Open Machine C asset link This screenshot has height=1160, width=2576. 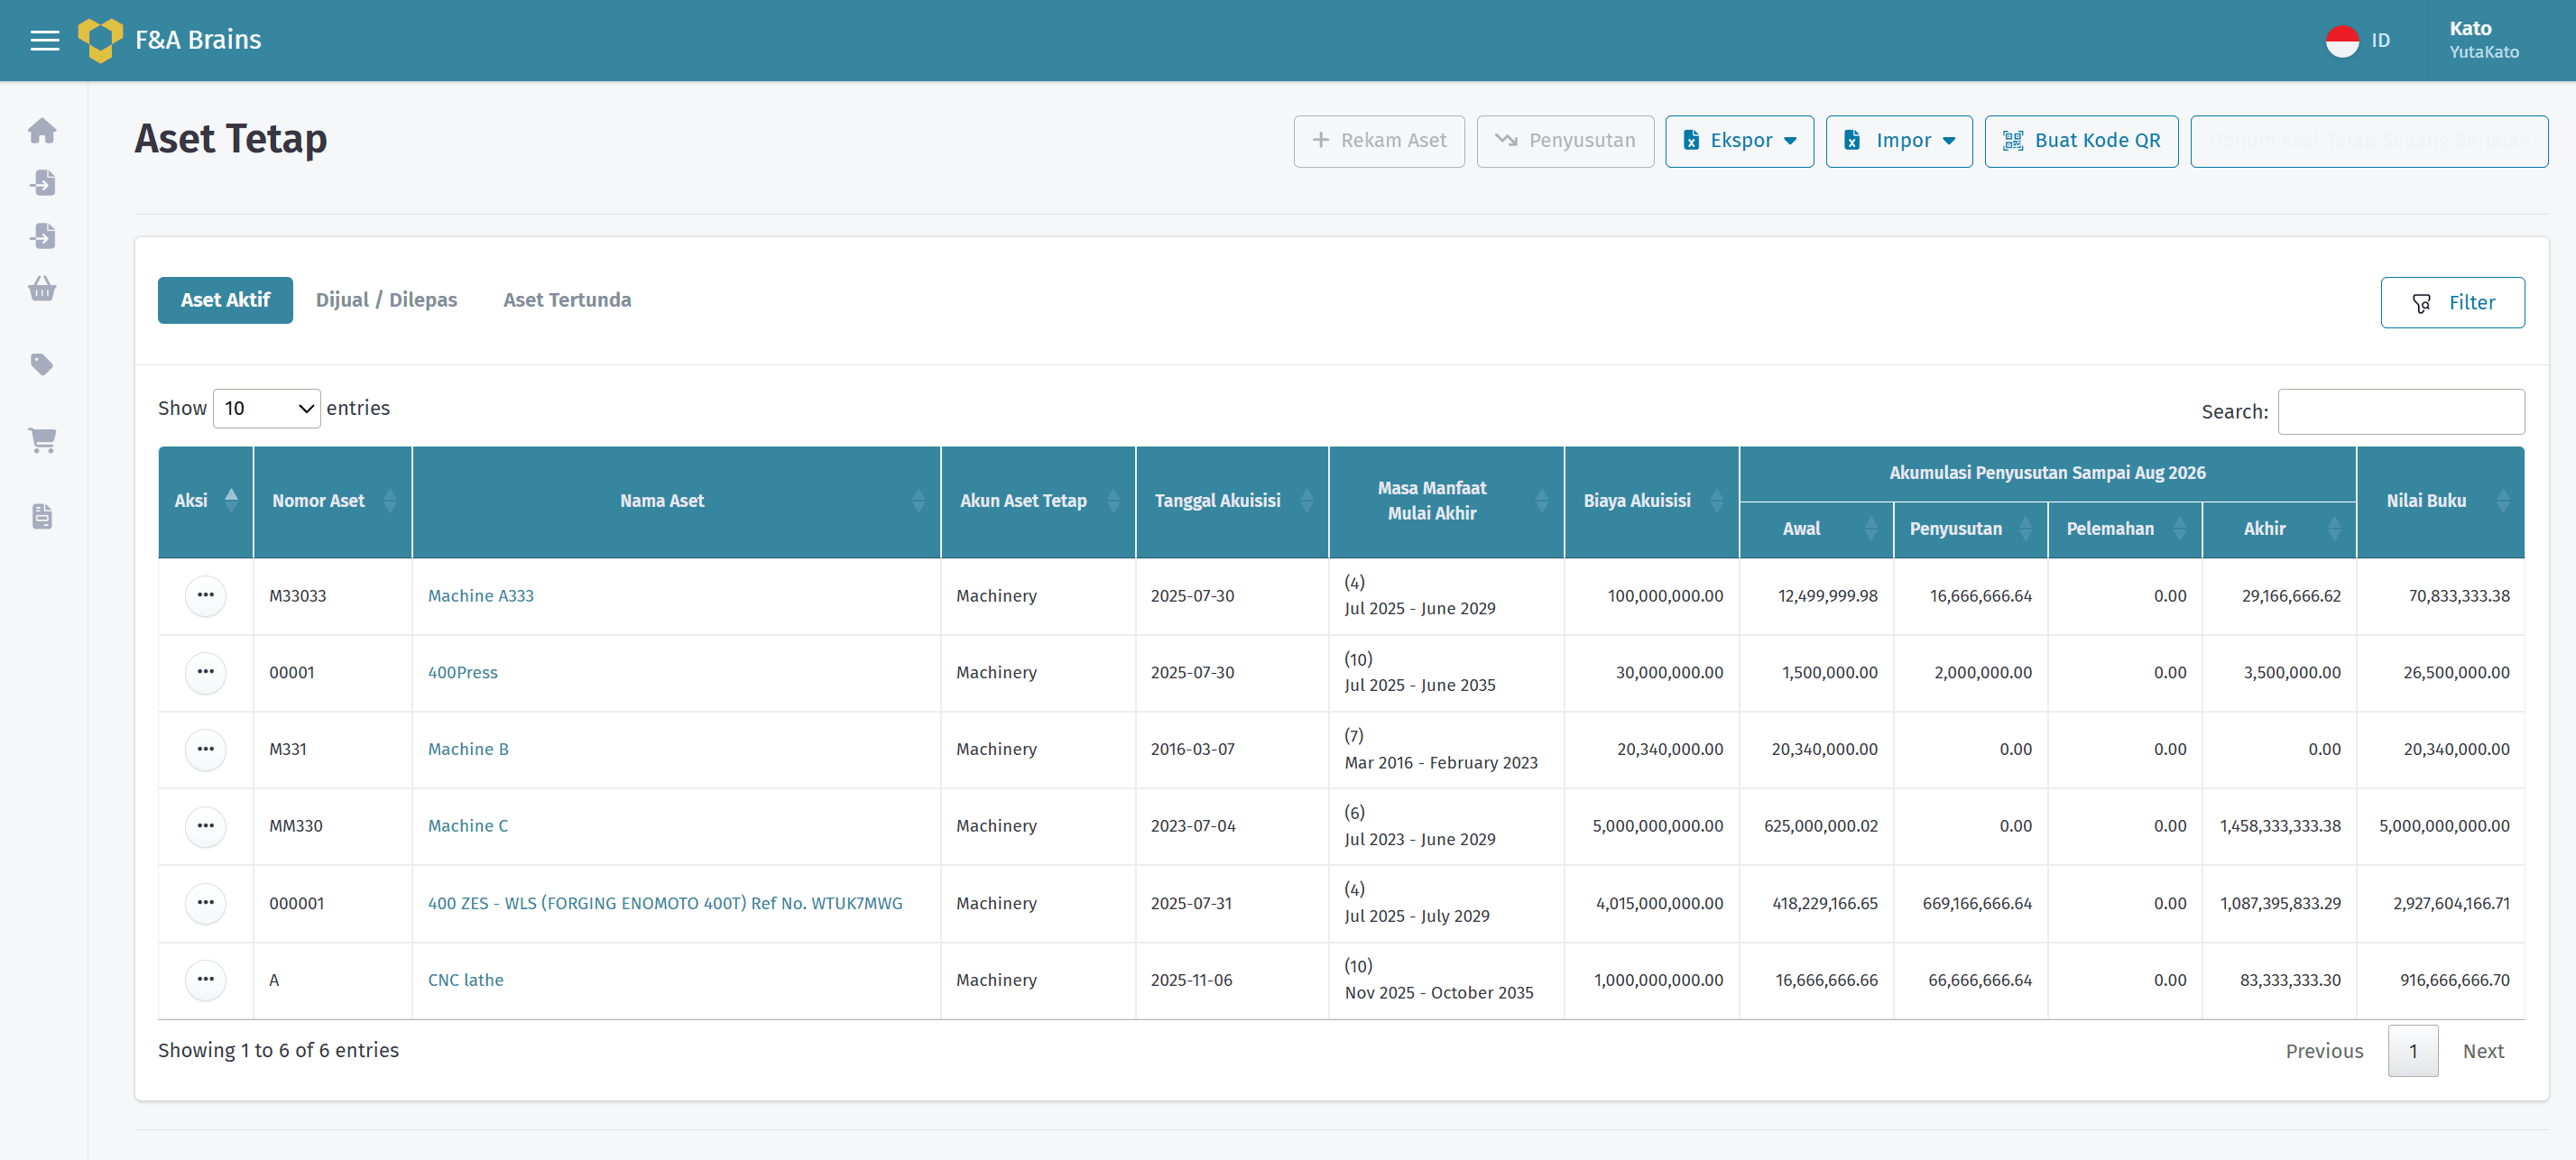click(468, 826)
